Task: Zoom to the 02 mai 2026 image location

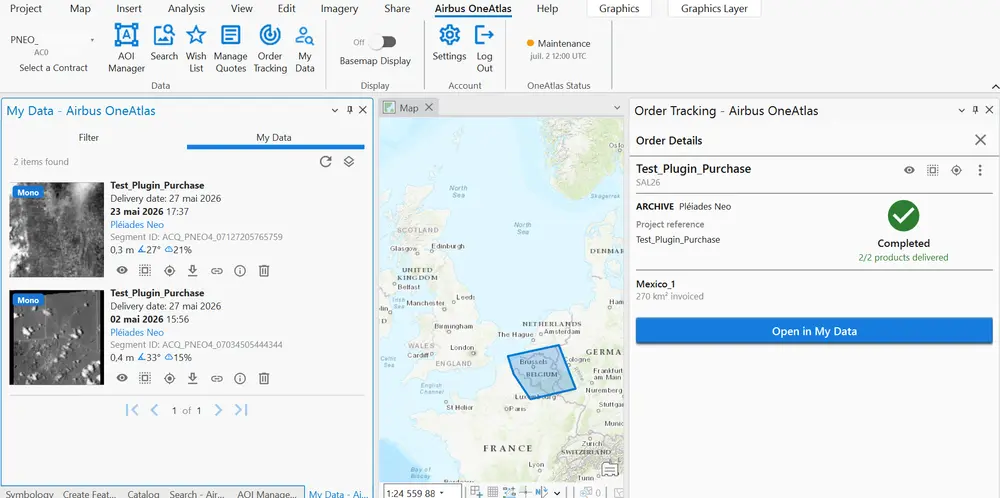Action: (169, 378)
